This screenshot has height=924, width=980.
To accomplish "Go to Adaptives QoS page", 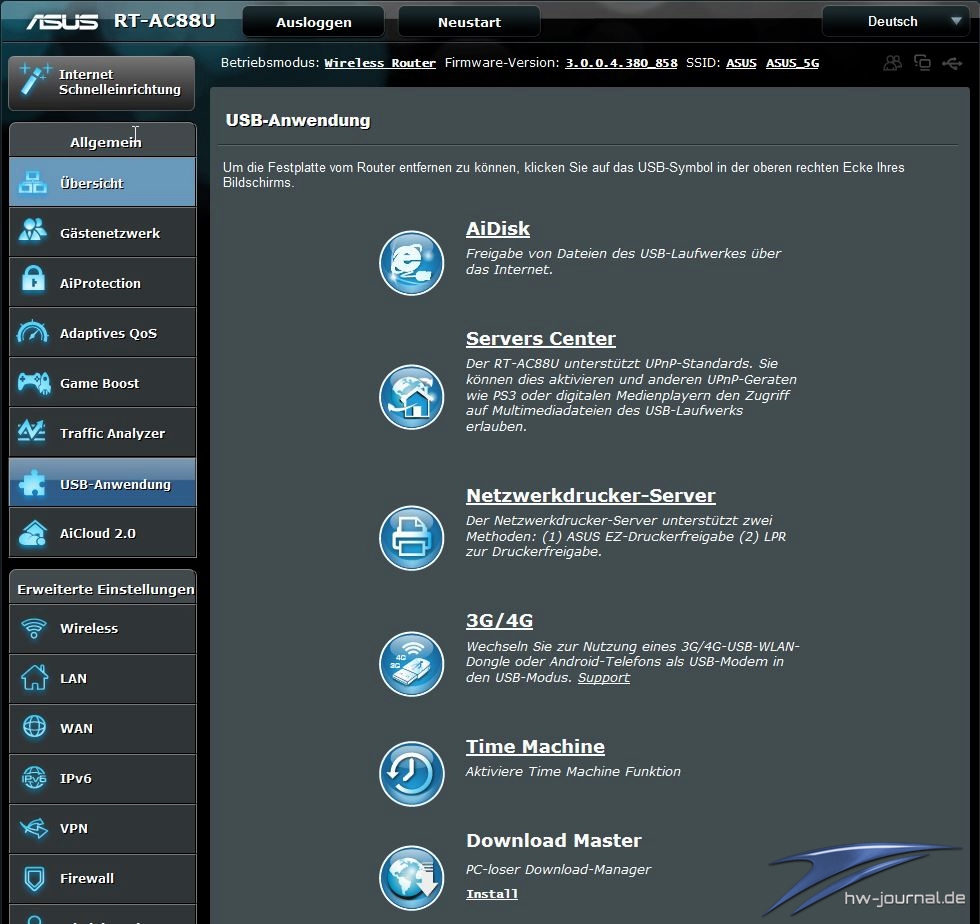I will pyautogui.click(x=102, y=333).
